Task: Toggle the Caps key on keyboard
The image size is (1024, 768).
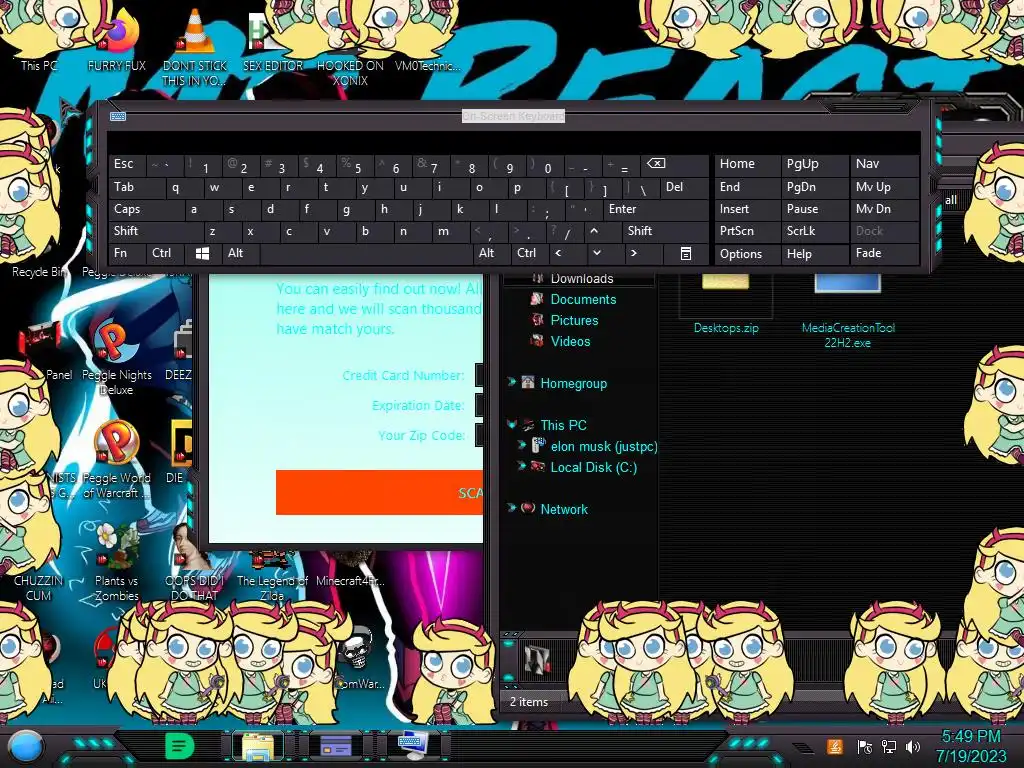Action: (x=146, y=210)
